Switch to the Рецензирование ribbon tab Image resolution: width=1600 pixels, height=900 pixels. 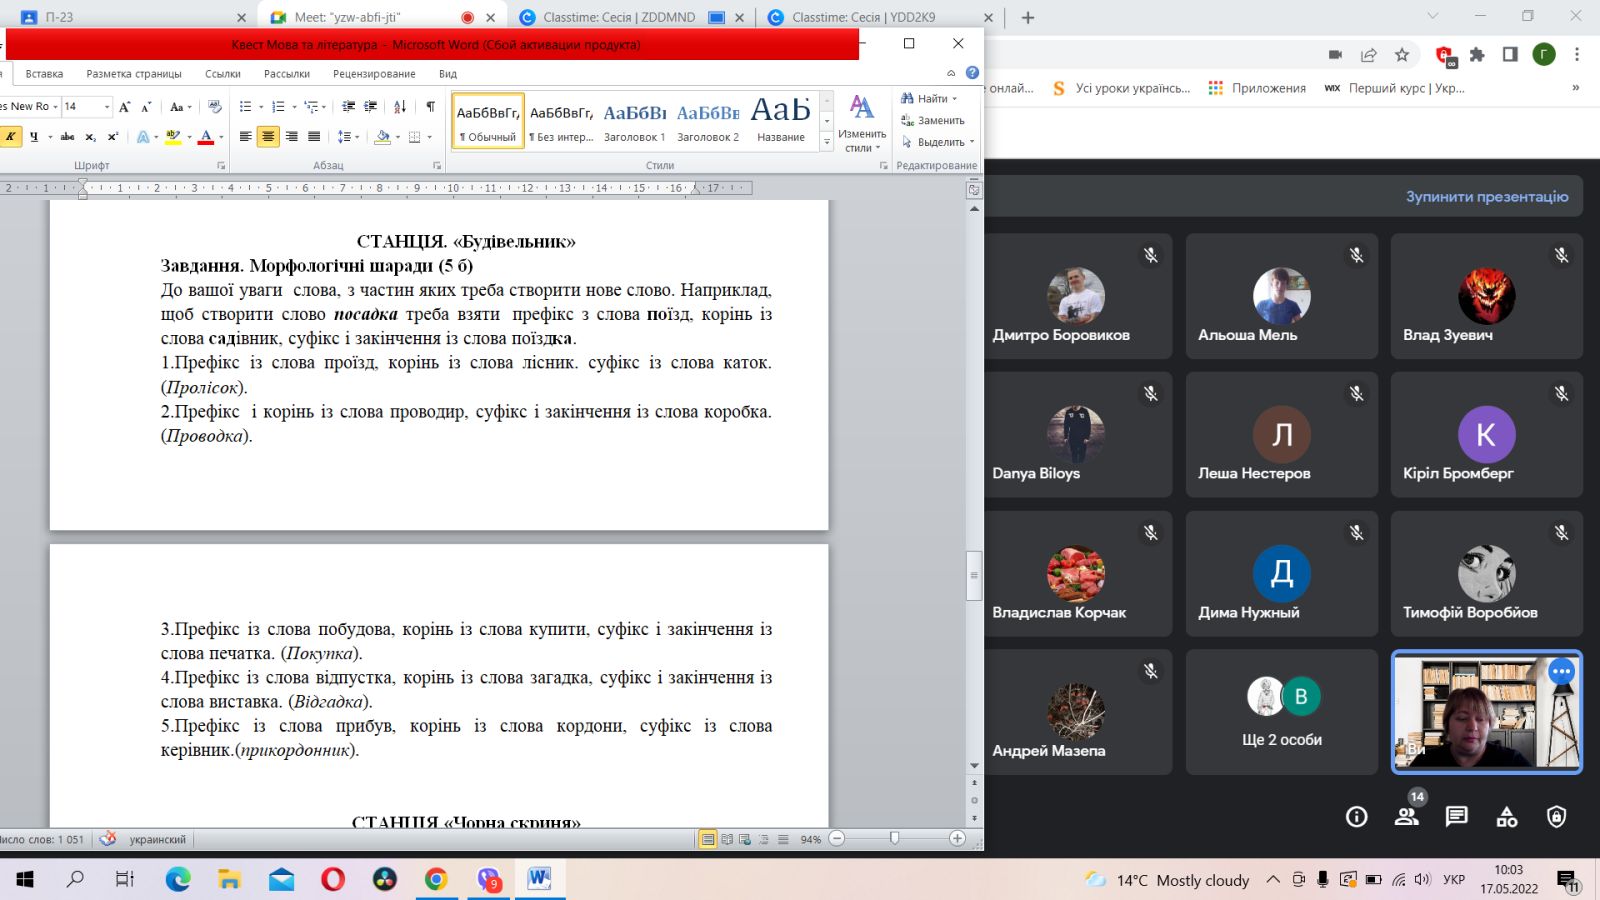[374, 74]
